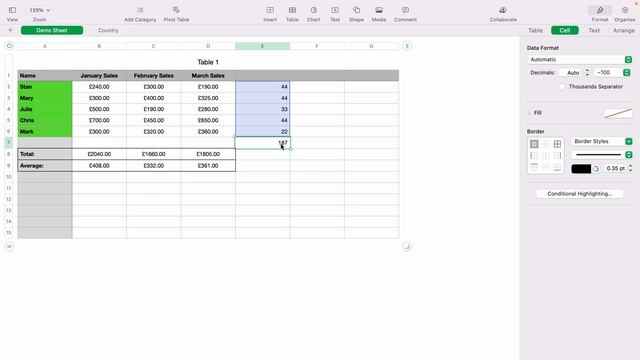Open the border line style dropdown
Screen dimensions: 640x360
[602, 155]
